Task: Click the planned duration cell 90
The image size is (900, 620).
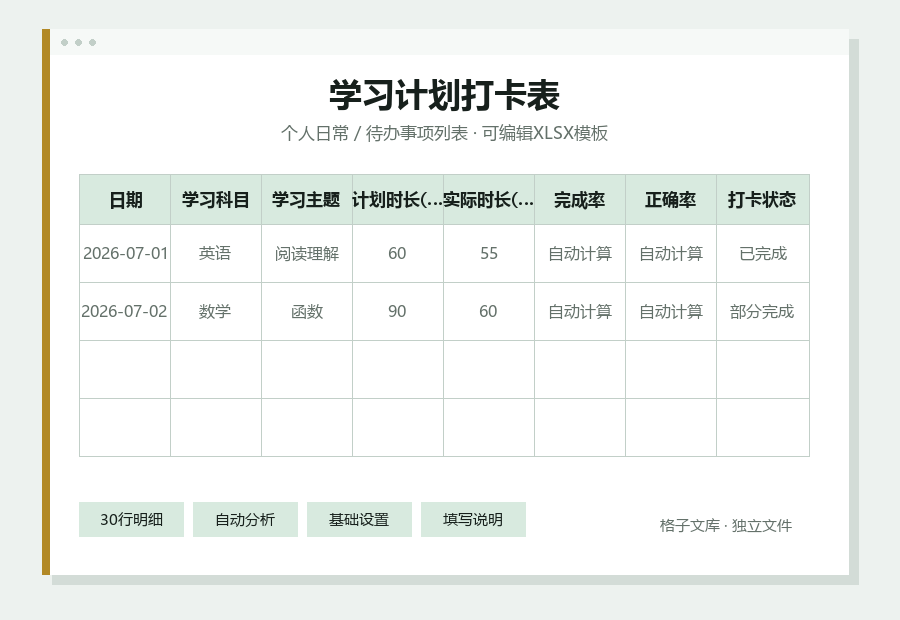Action: [398, 311]
